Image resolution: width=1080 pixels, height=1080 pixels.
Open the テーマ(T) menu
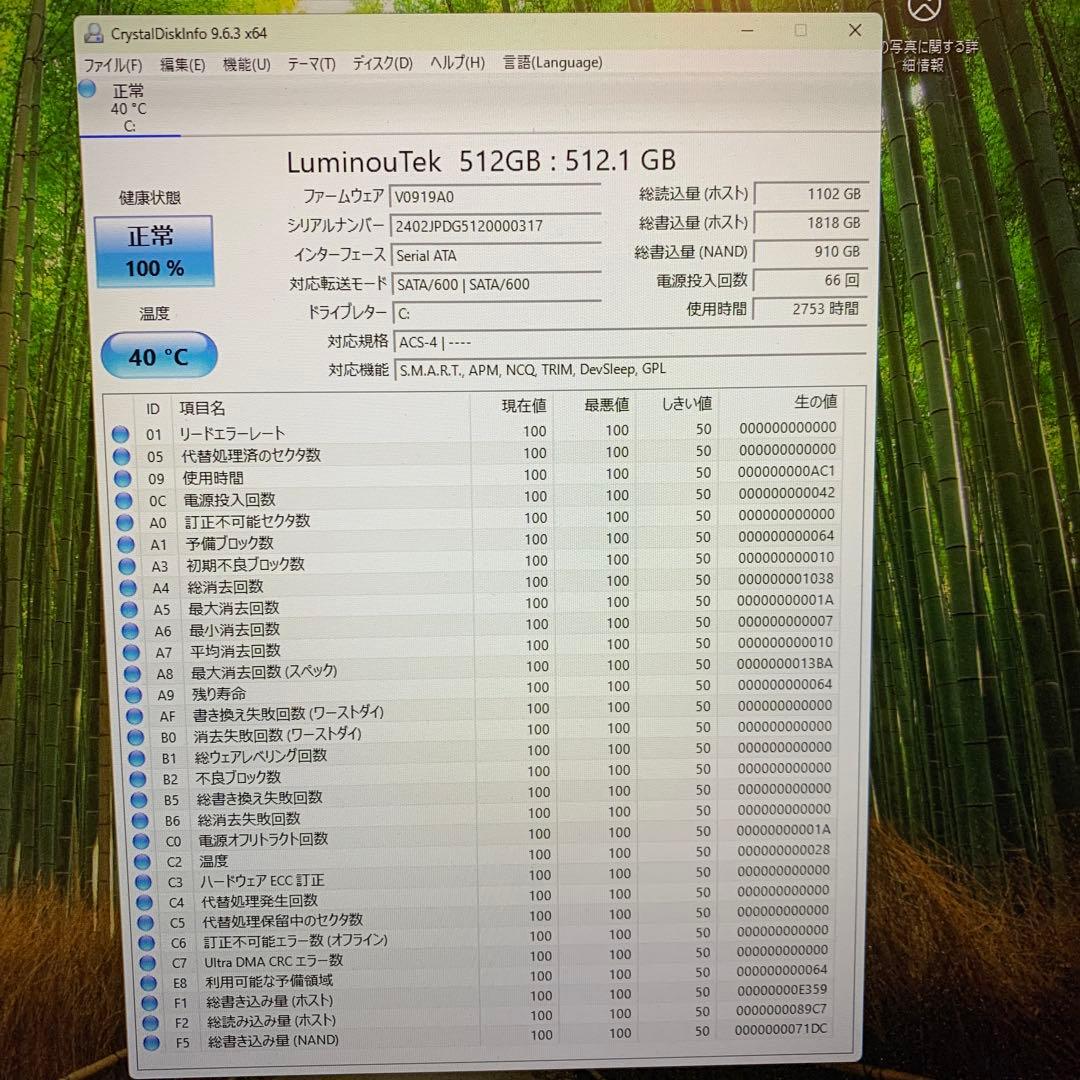(310, 62)
